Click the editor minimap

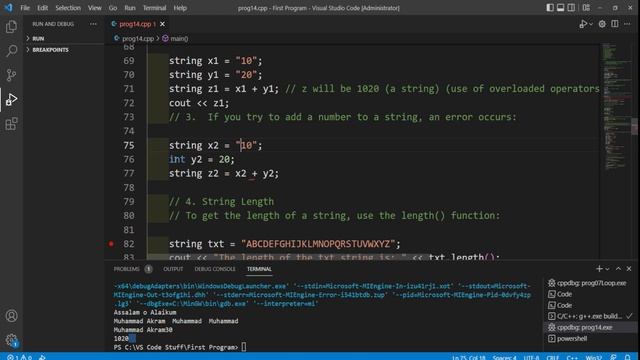[x=616, y=106]
